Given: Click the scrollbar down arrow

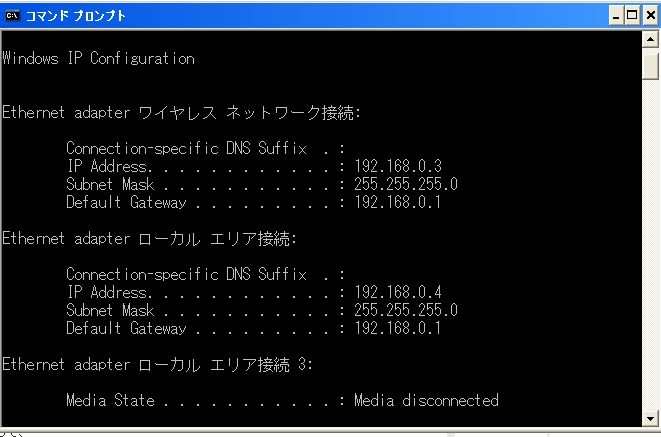Looking at the screenshot, I should pos(651,418).
